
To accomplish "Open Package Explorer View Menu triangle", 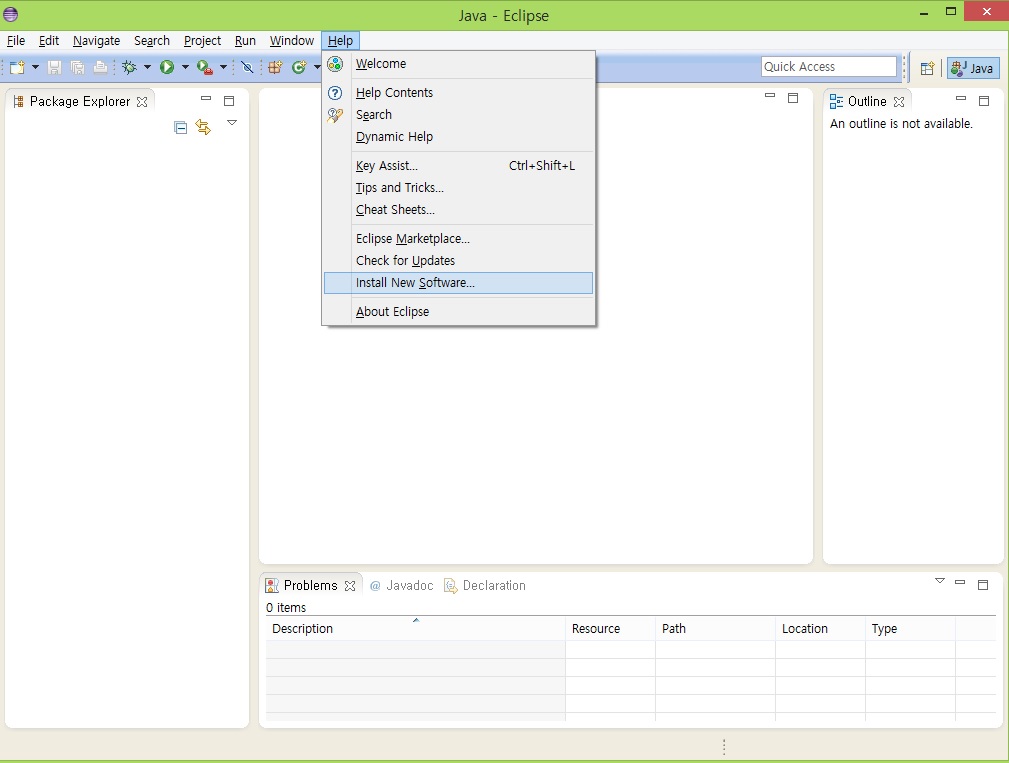I will pos(232,123).
